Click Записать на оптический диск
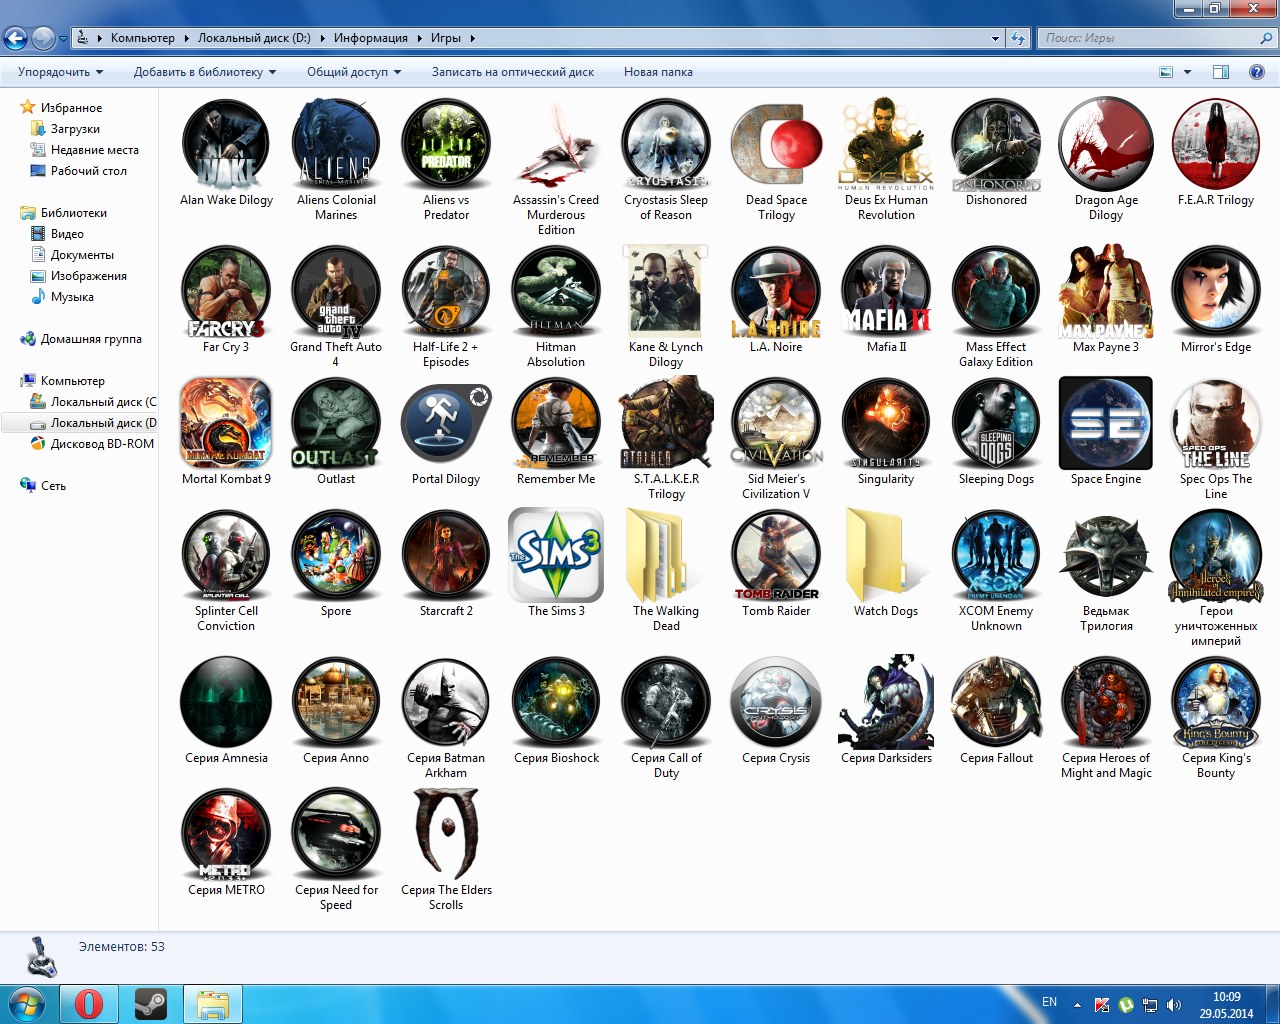 (x=513, y=72)
